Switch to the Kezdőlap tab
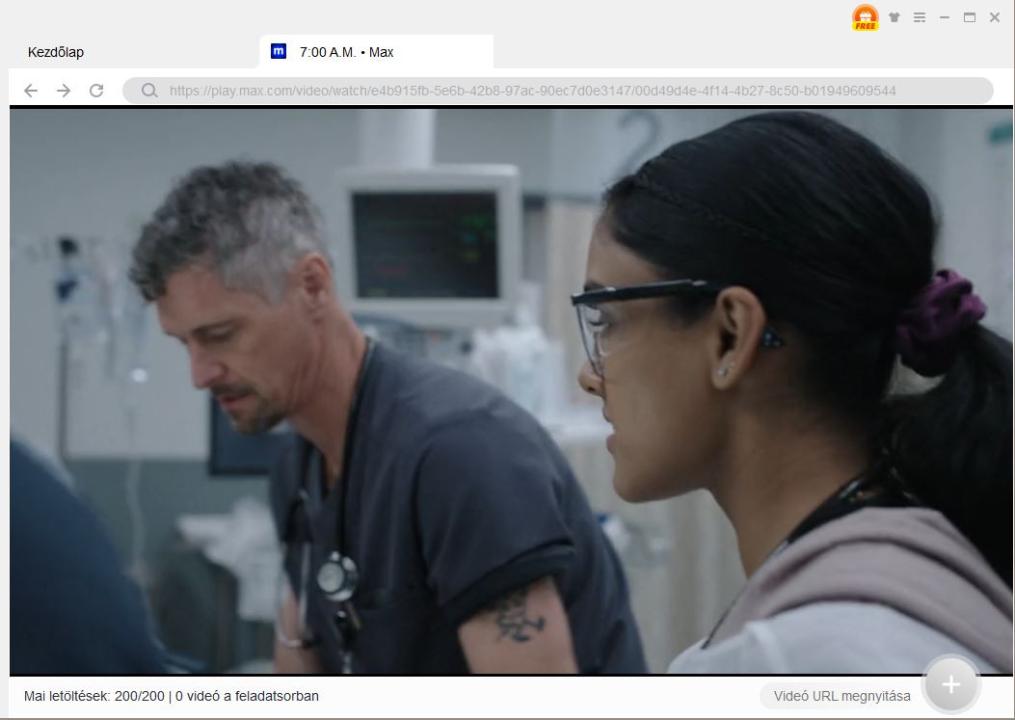This screenshot has width=1015, height=720. click(56, 52)
